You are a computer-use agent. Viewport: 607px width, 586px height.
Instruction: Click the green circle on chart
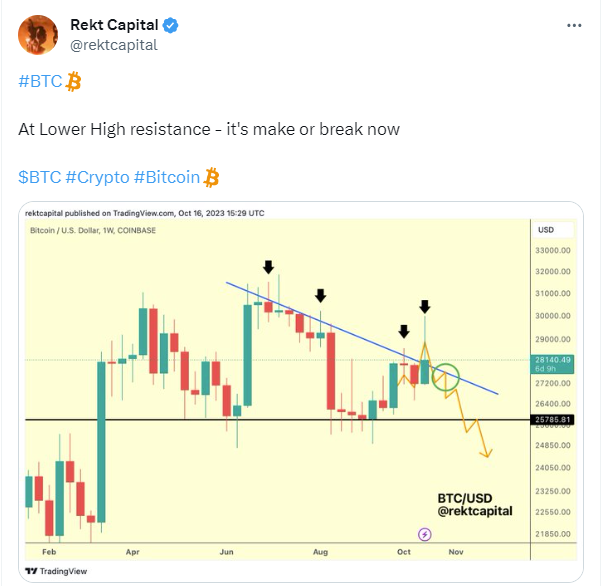tap(447, 378)
